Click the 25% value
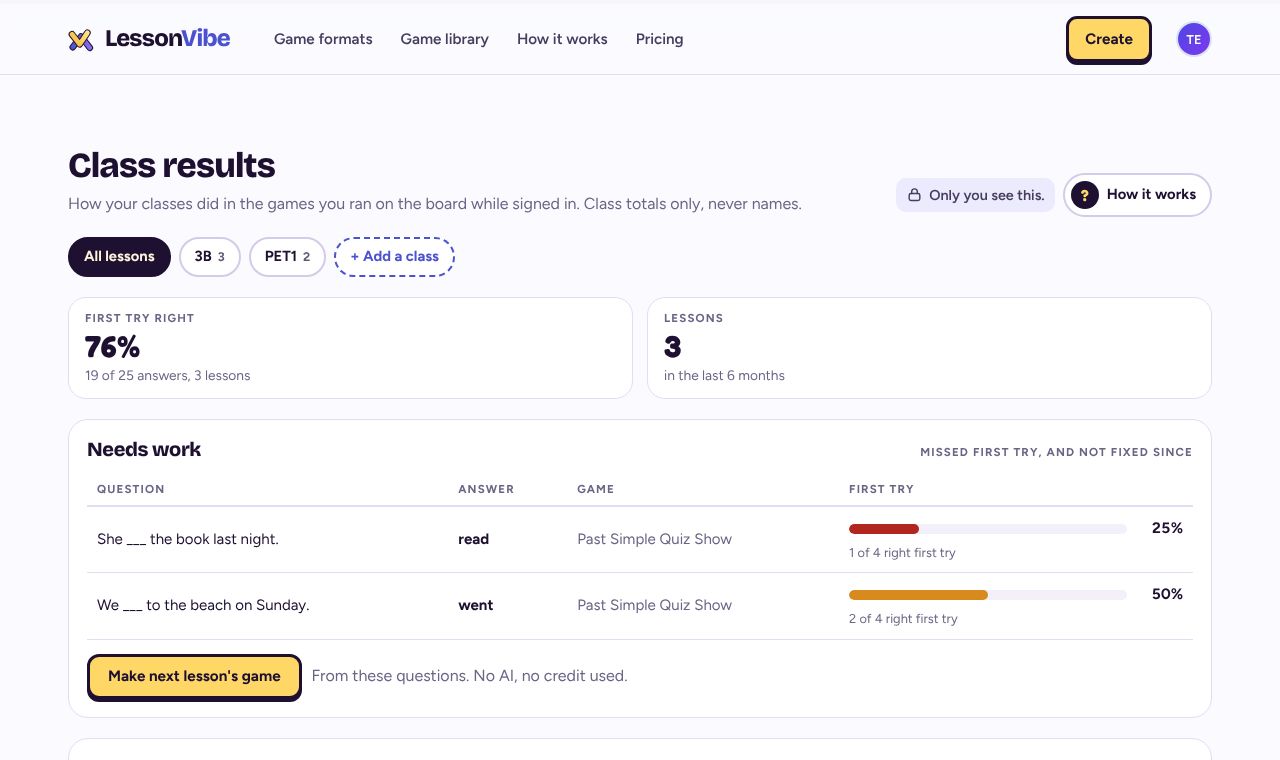1280x760 pixels. click(1167, 528)
